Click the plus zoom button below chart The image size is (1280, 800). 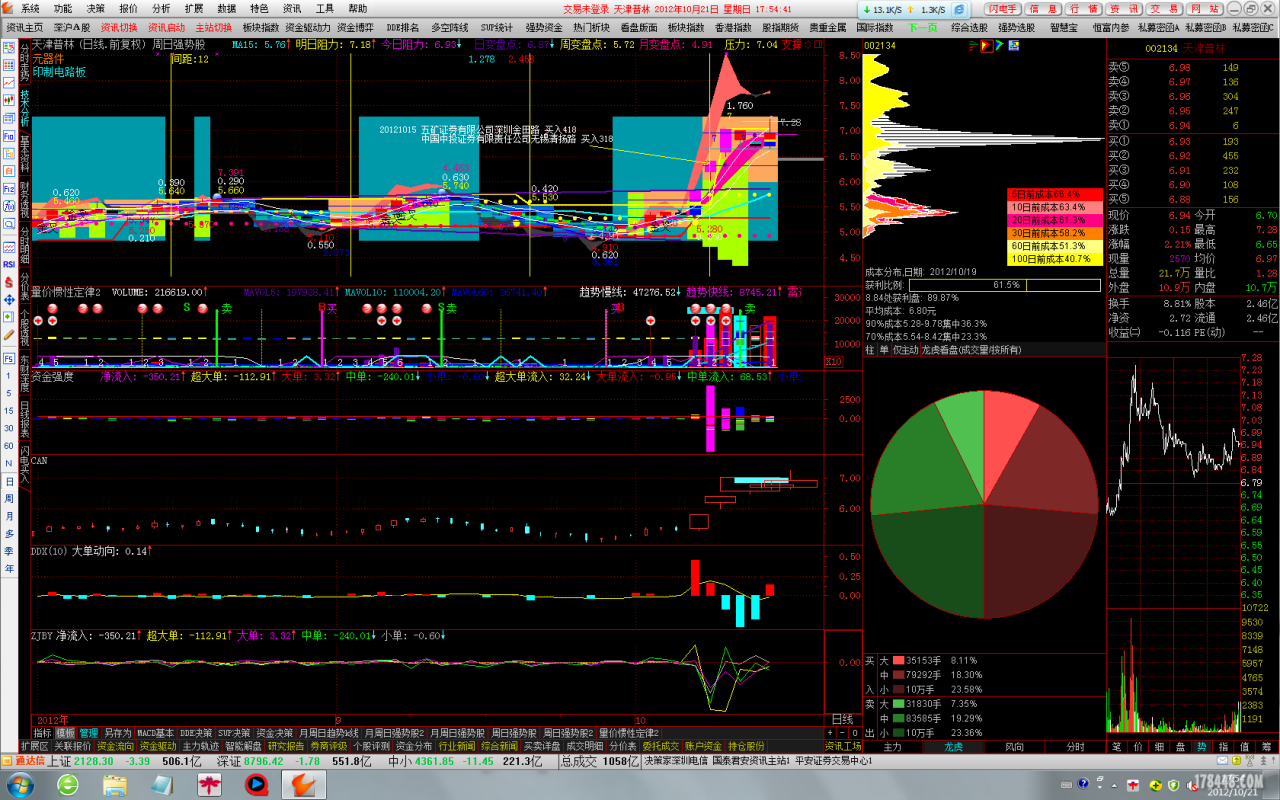click(829, 733)
